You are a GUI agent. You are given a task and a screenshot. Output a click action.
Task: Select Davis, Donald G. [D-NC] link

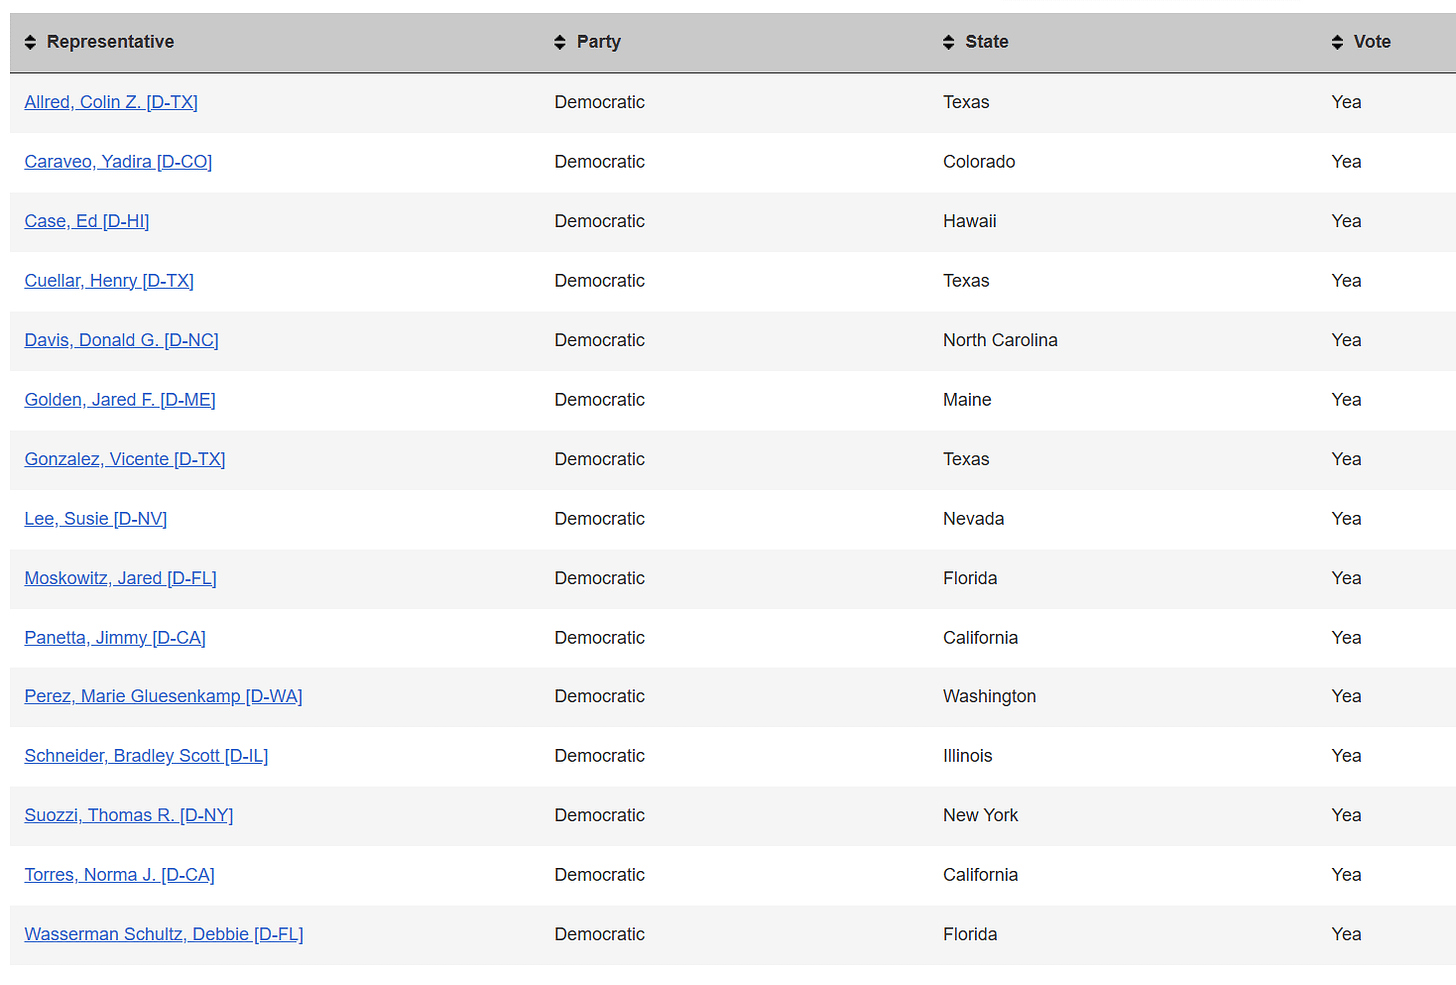point(121,340)
